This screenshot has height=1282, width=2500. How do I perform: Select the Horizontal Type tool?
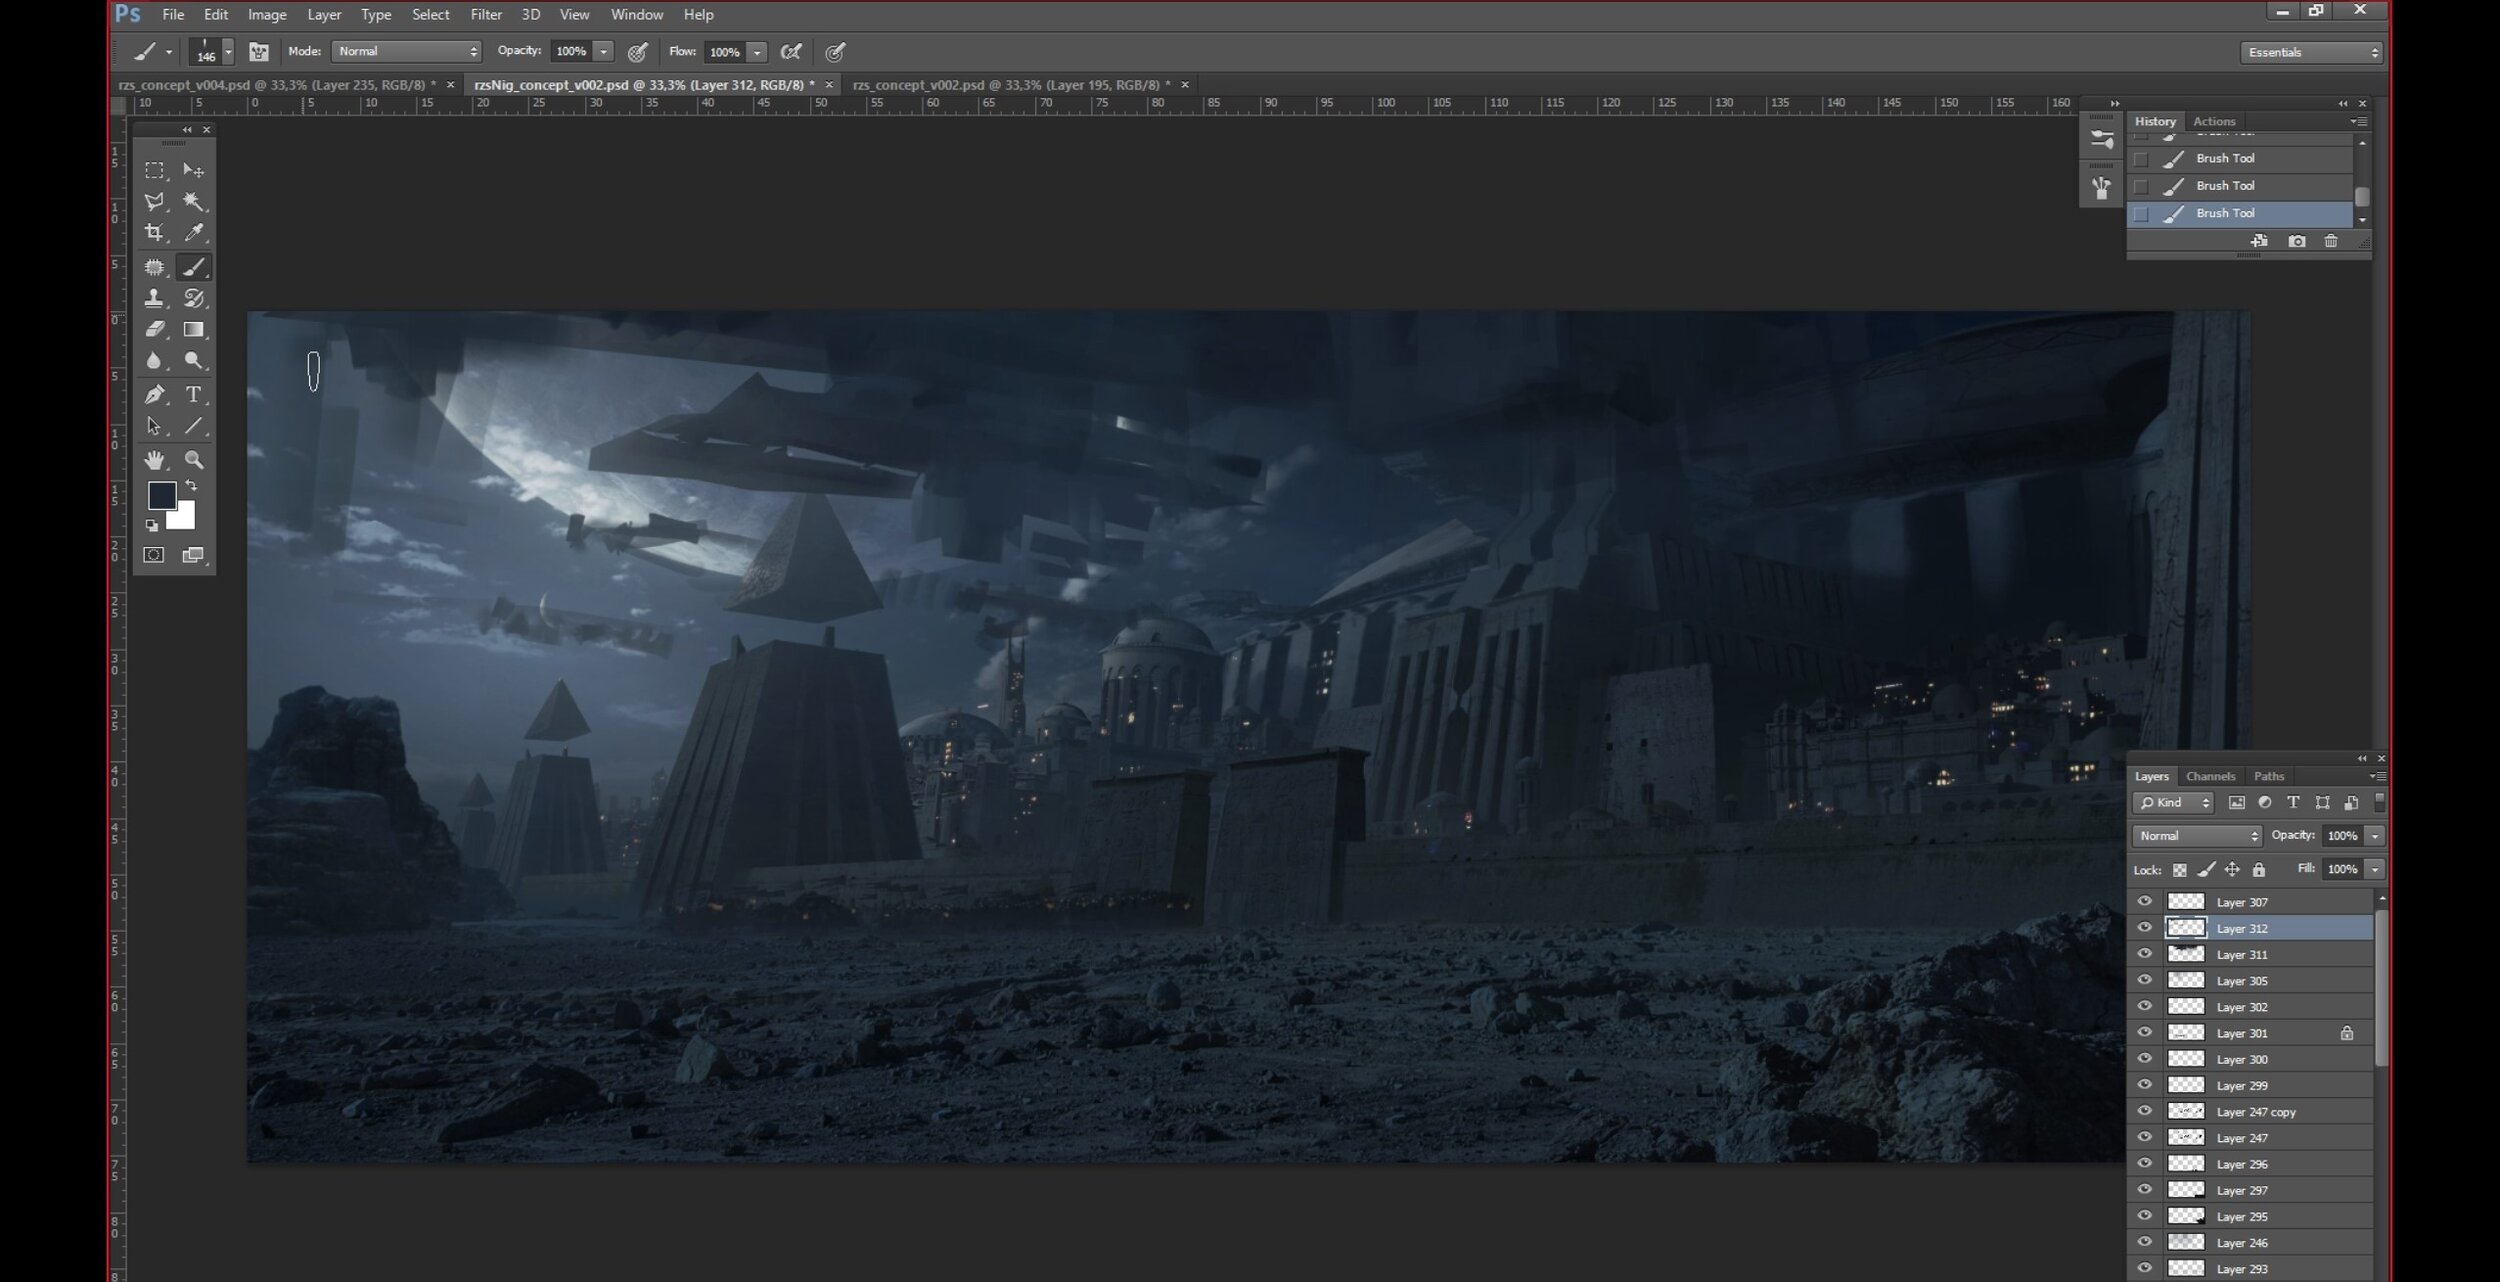pos(193,394)
